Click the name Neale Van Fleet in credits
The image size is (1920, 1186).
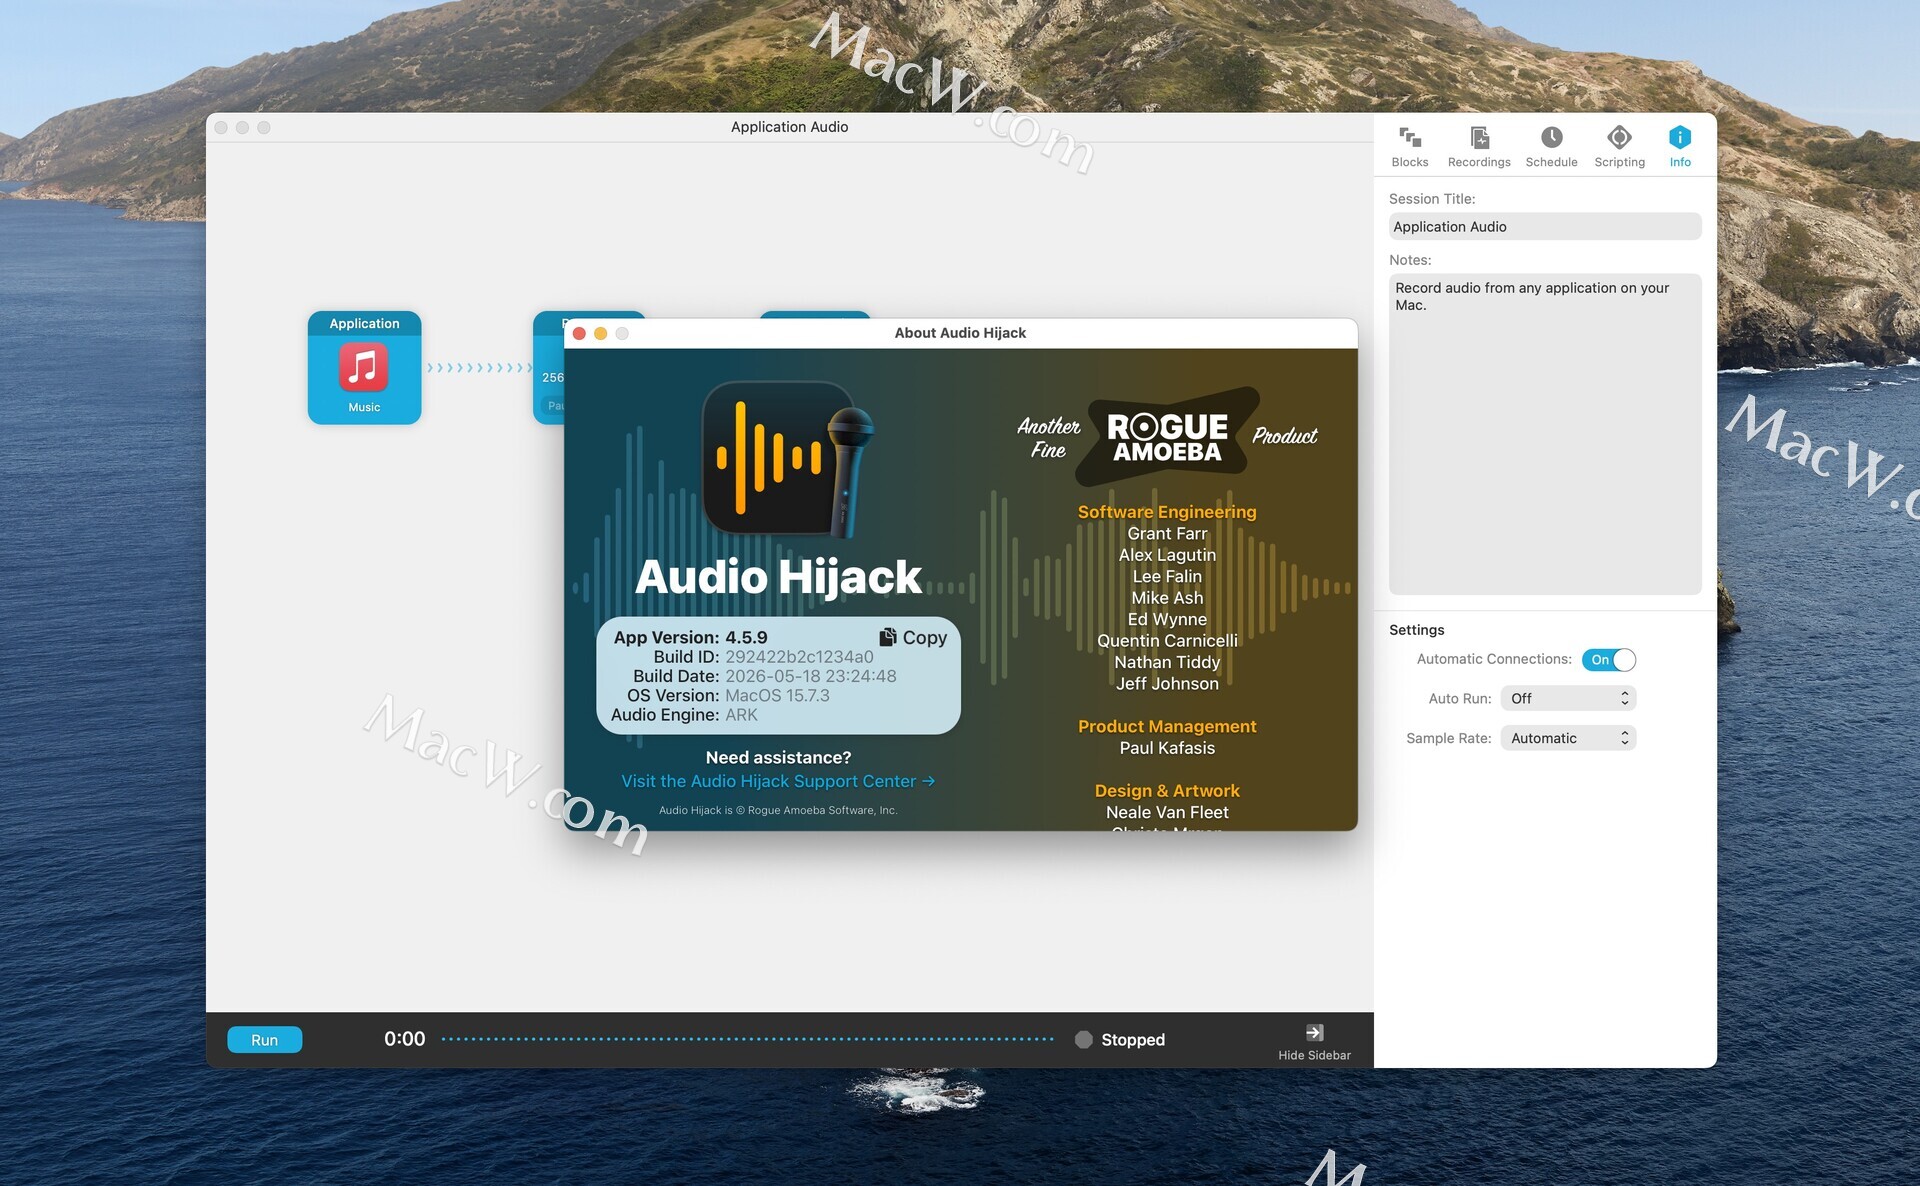click(x=1167, y=813)
